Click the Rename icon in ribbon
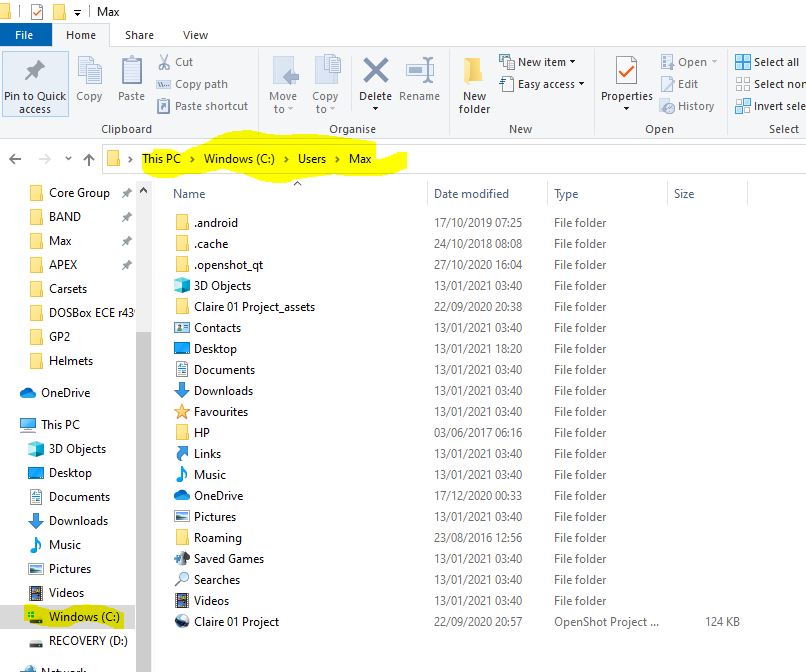 click(x=419, y=74)
